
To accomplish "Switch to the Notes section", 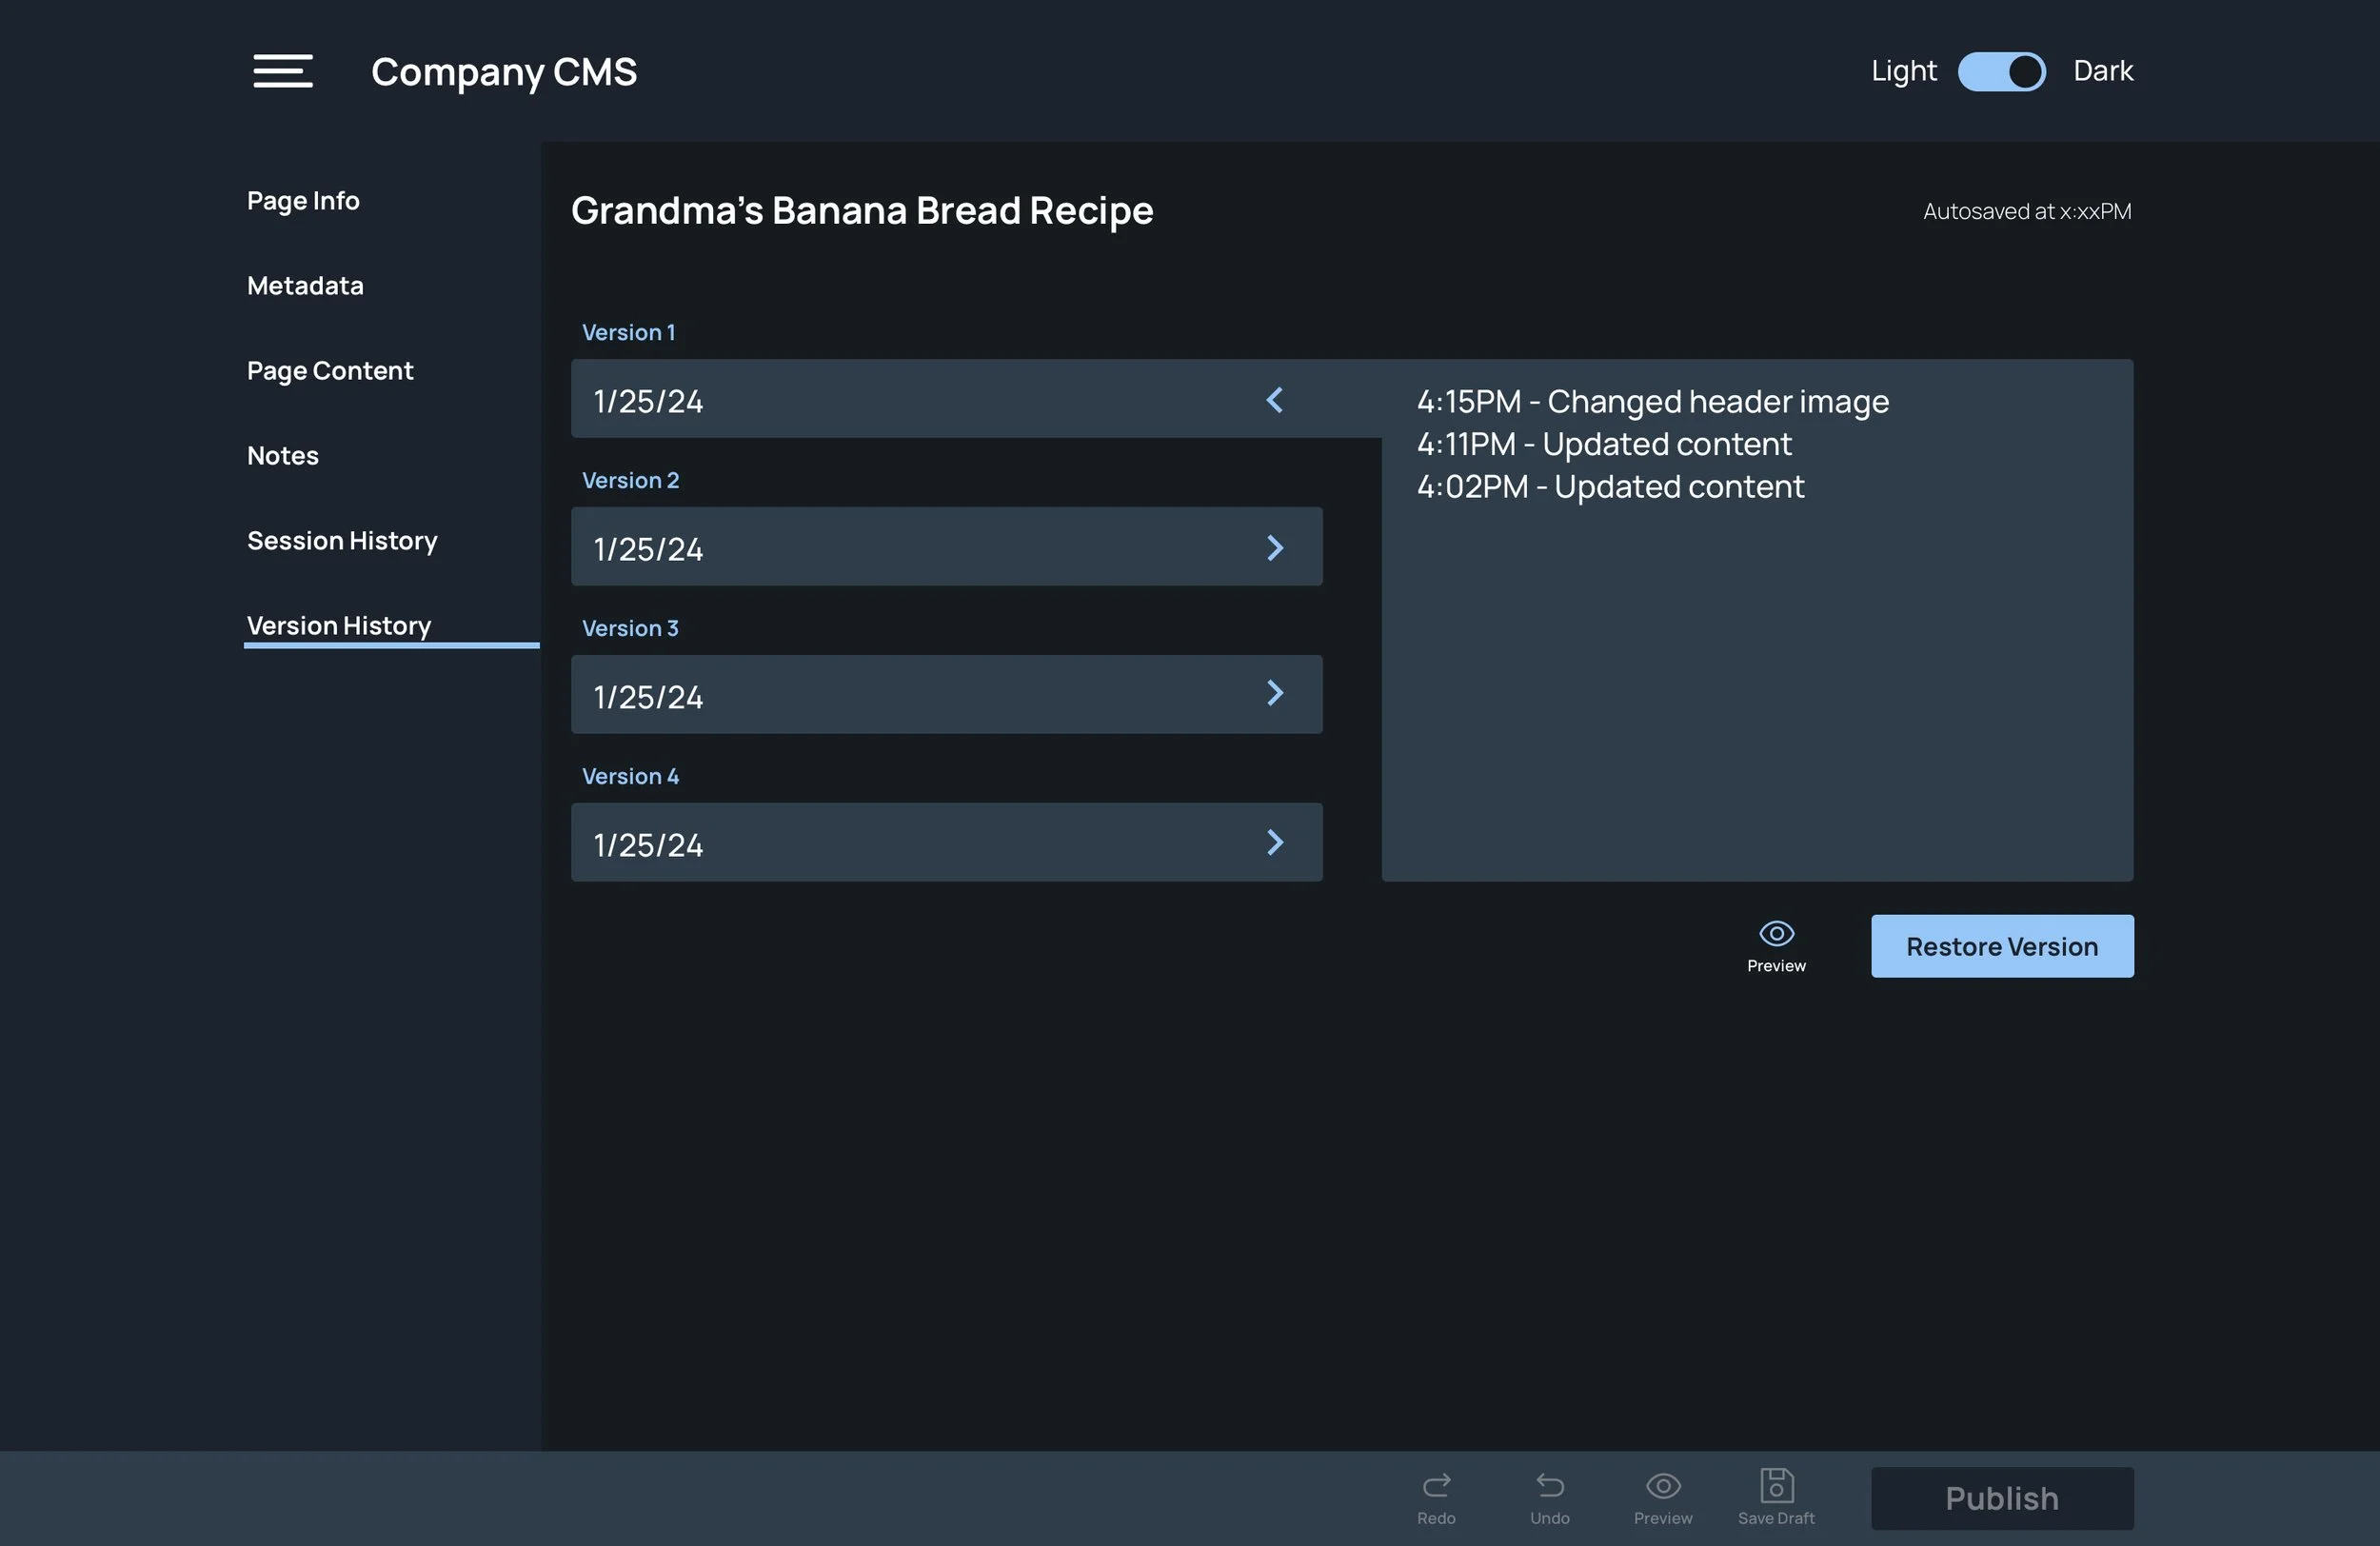I will click(282, 456).
